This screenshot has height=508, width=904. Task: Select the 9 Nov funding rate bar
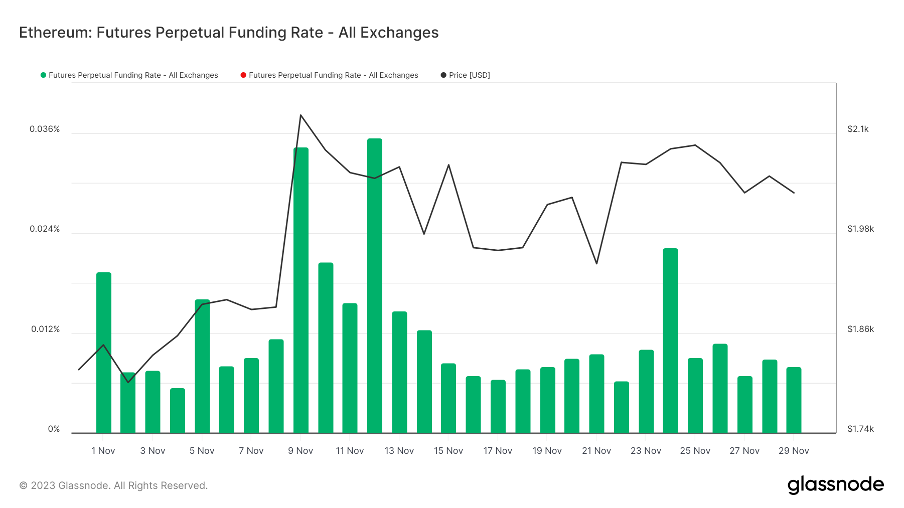point(300,290)
